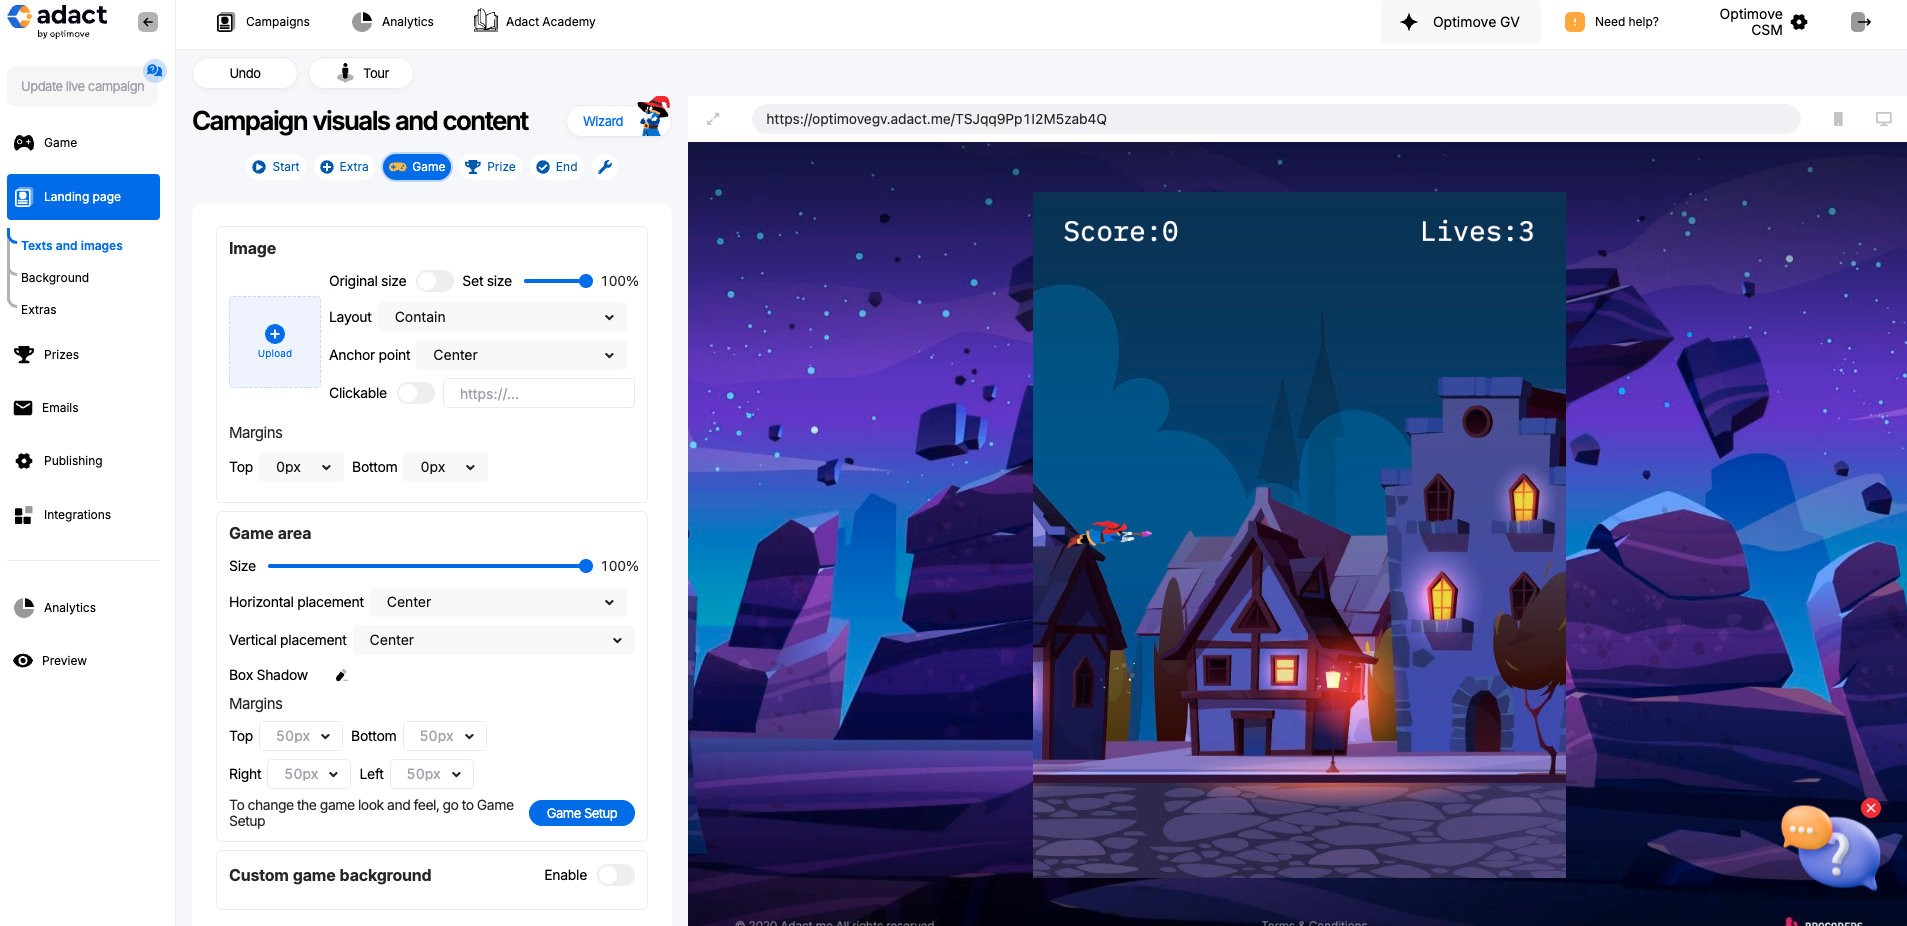
Task: Open Background subsection
Action: tap(55, 278)
